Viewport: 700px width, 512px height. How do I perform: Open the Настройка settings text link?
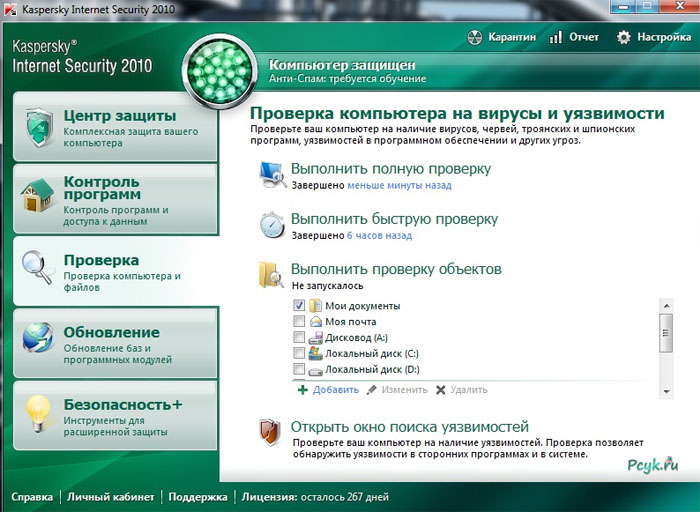tap(664, 37)
